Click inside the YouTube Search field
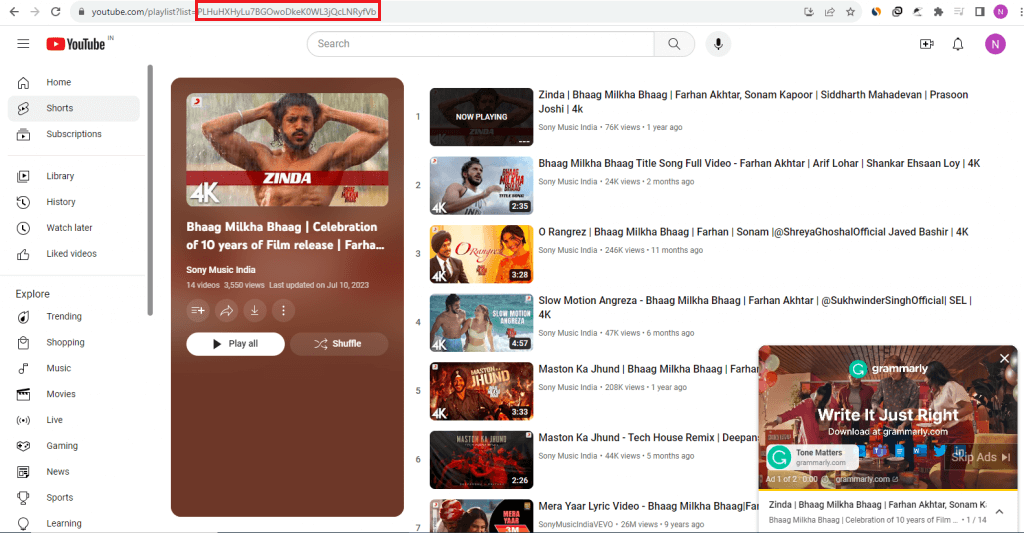The width and height of the screenshot is (1024, 533). pos(480,44)
